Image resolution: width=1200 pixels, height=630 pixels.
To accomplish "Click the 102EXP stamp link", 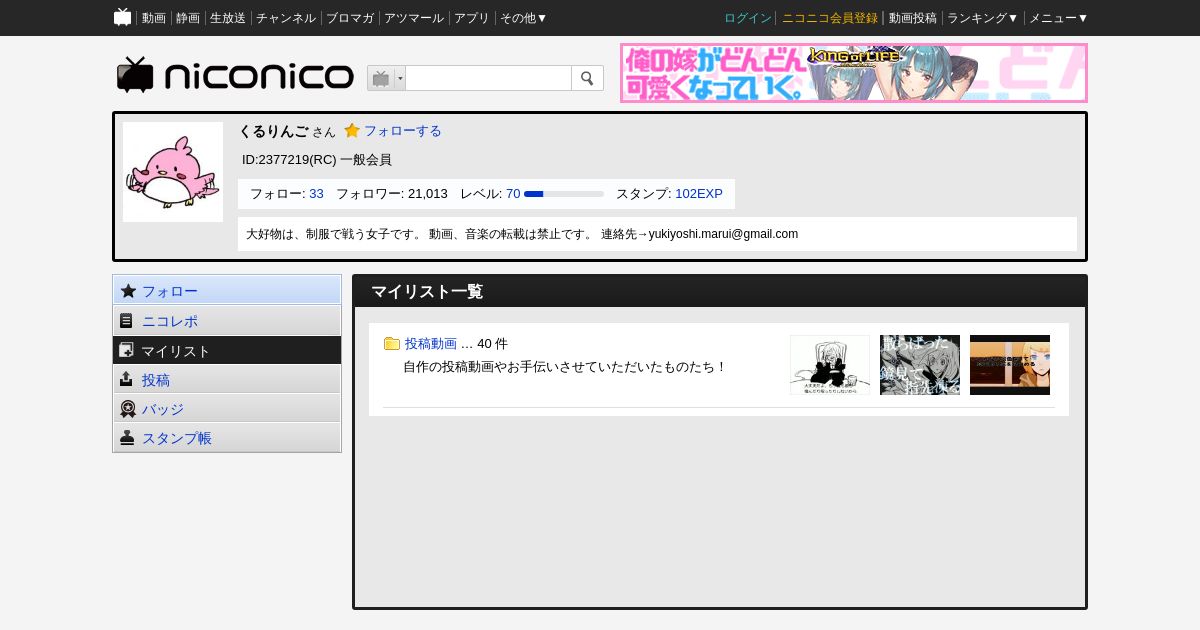I will coord(699,194).
